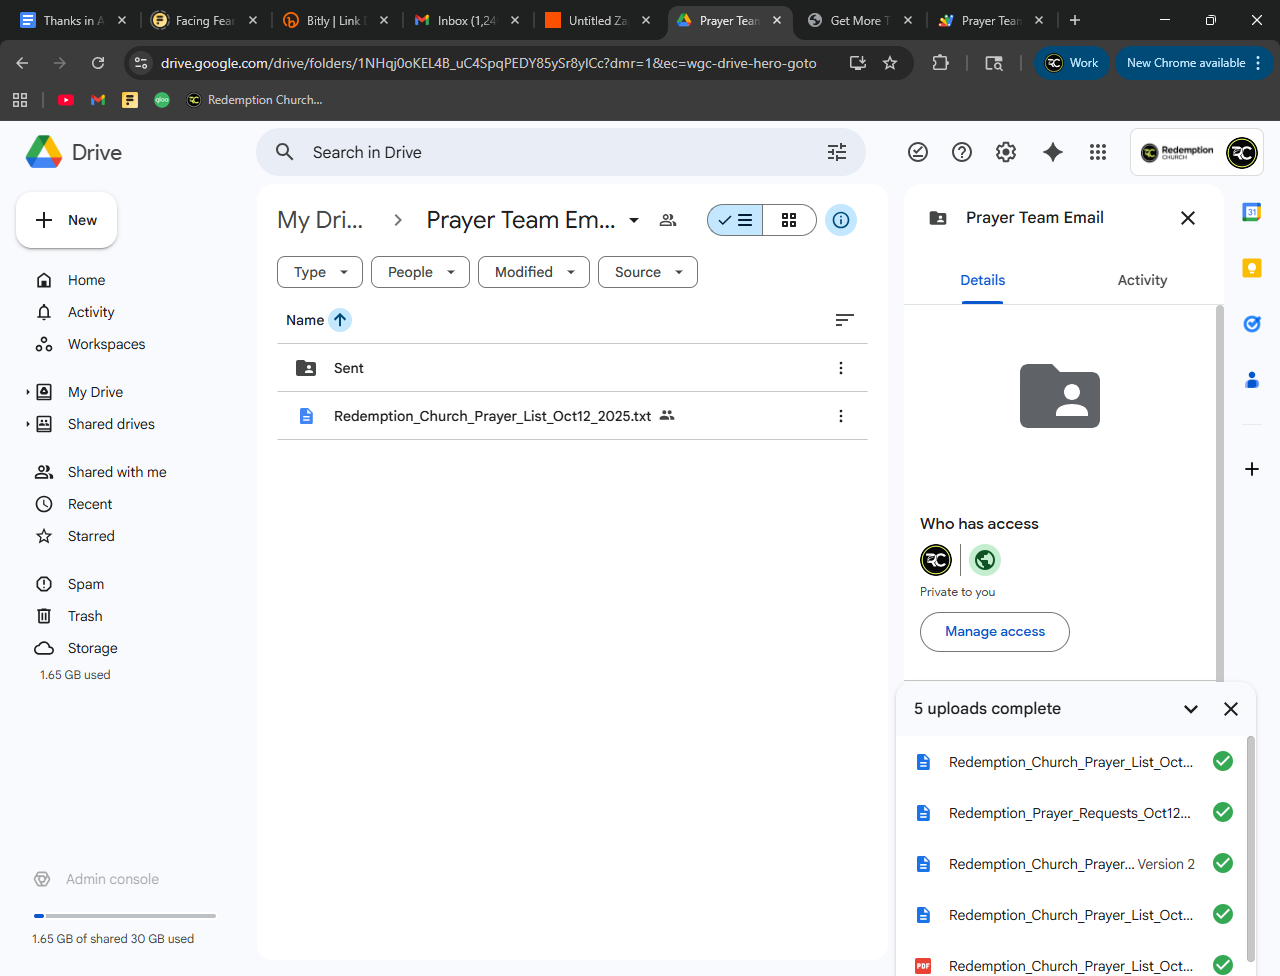
Task: Click the storage usage progress bar
Action: click(125, 915)
